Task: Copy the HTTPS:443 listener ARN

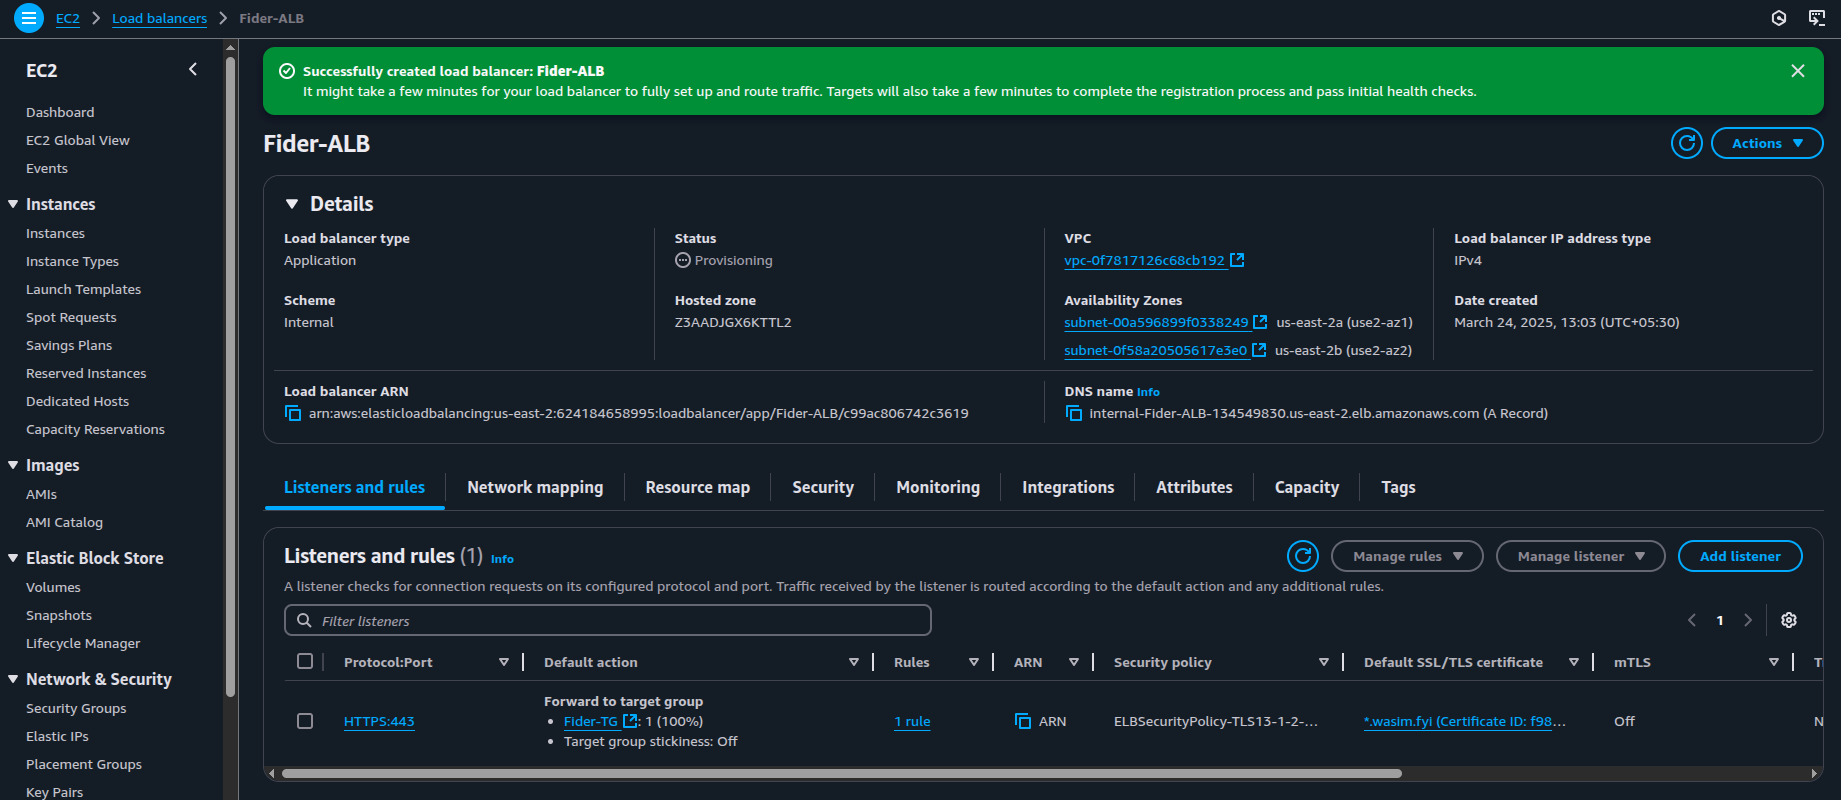Action: point(1023,721)
